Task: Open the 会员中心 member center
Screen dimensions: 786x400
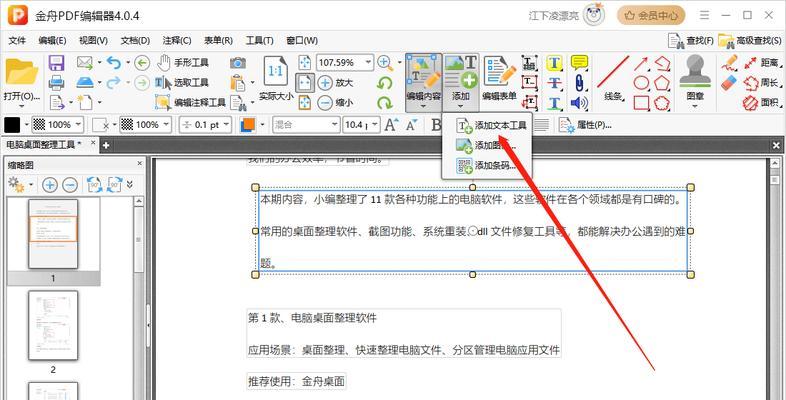Action: (651, 16)
